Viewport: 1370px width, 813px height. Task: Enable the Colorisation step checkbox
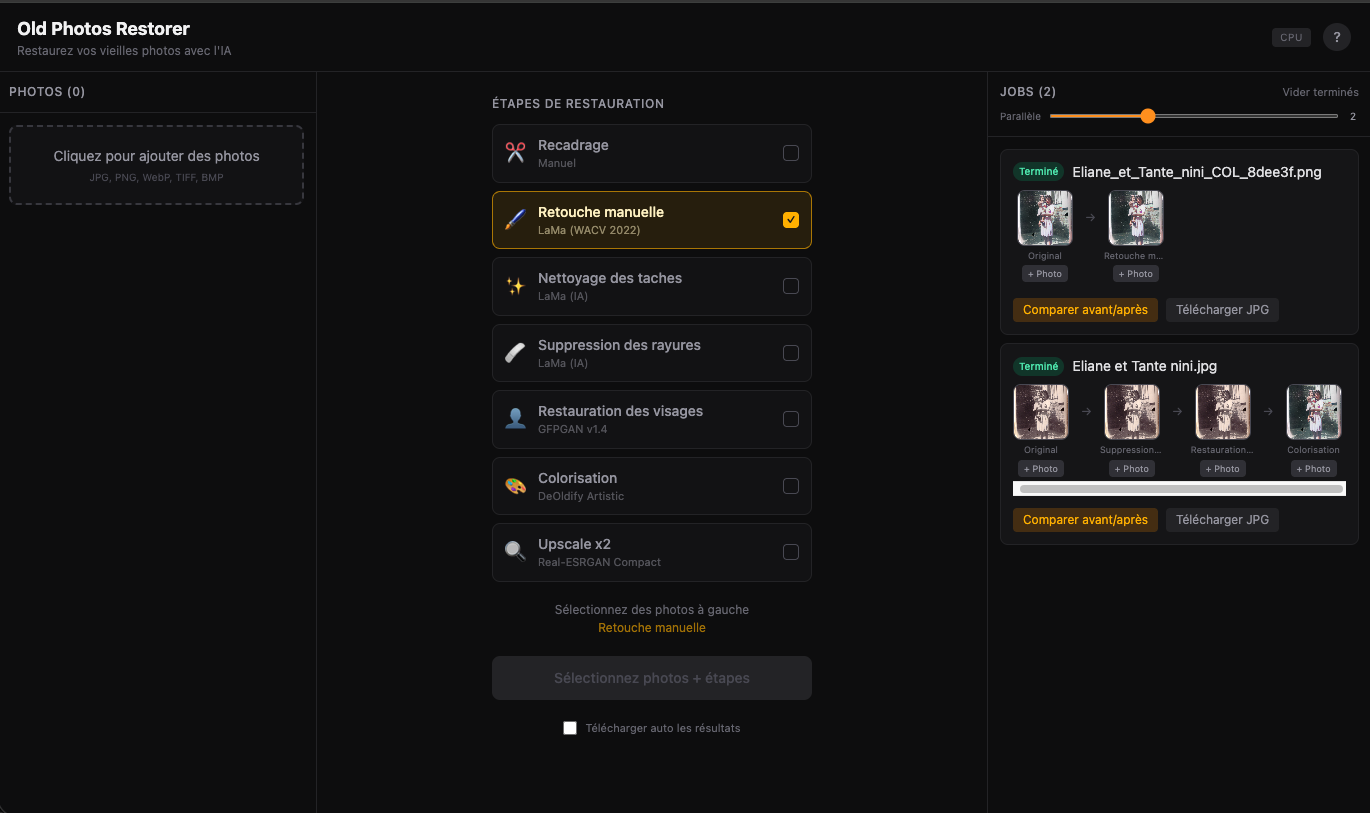[x=790, y=486]
